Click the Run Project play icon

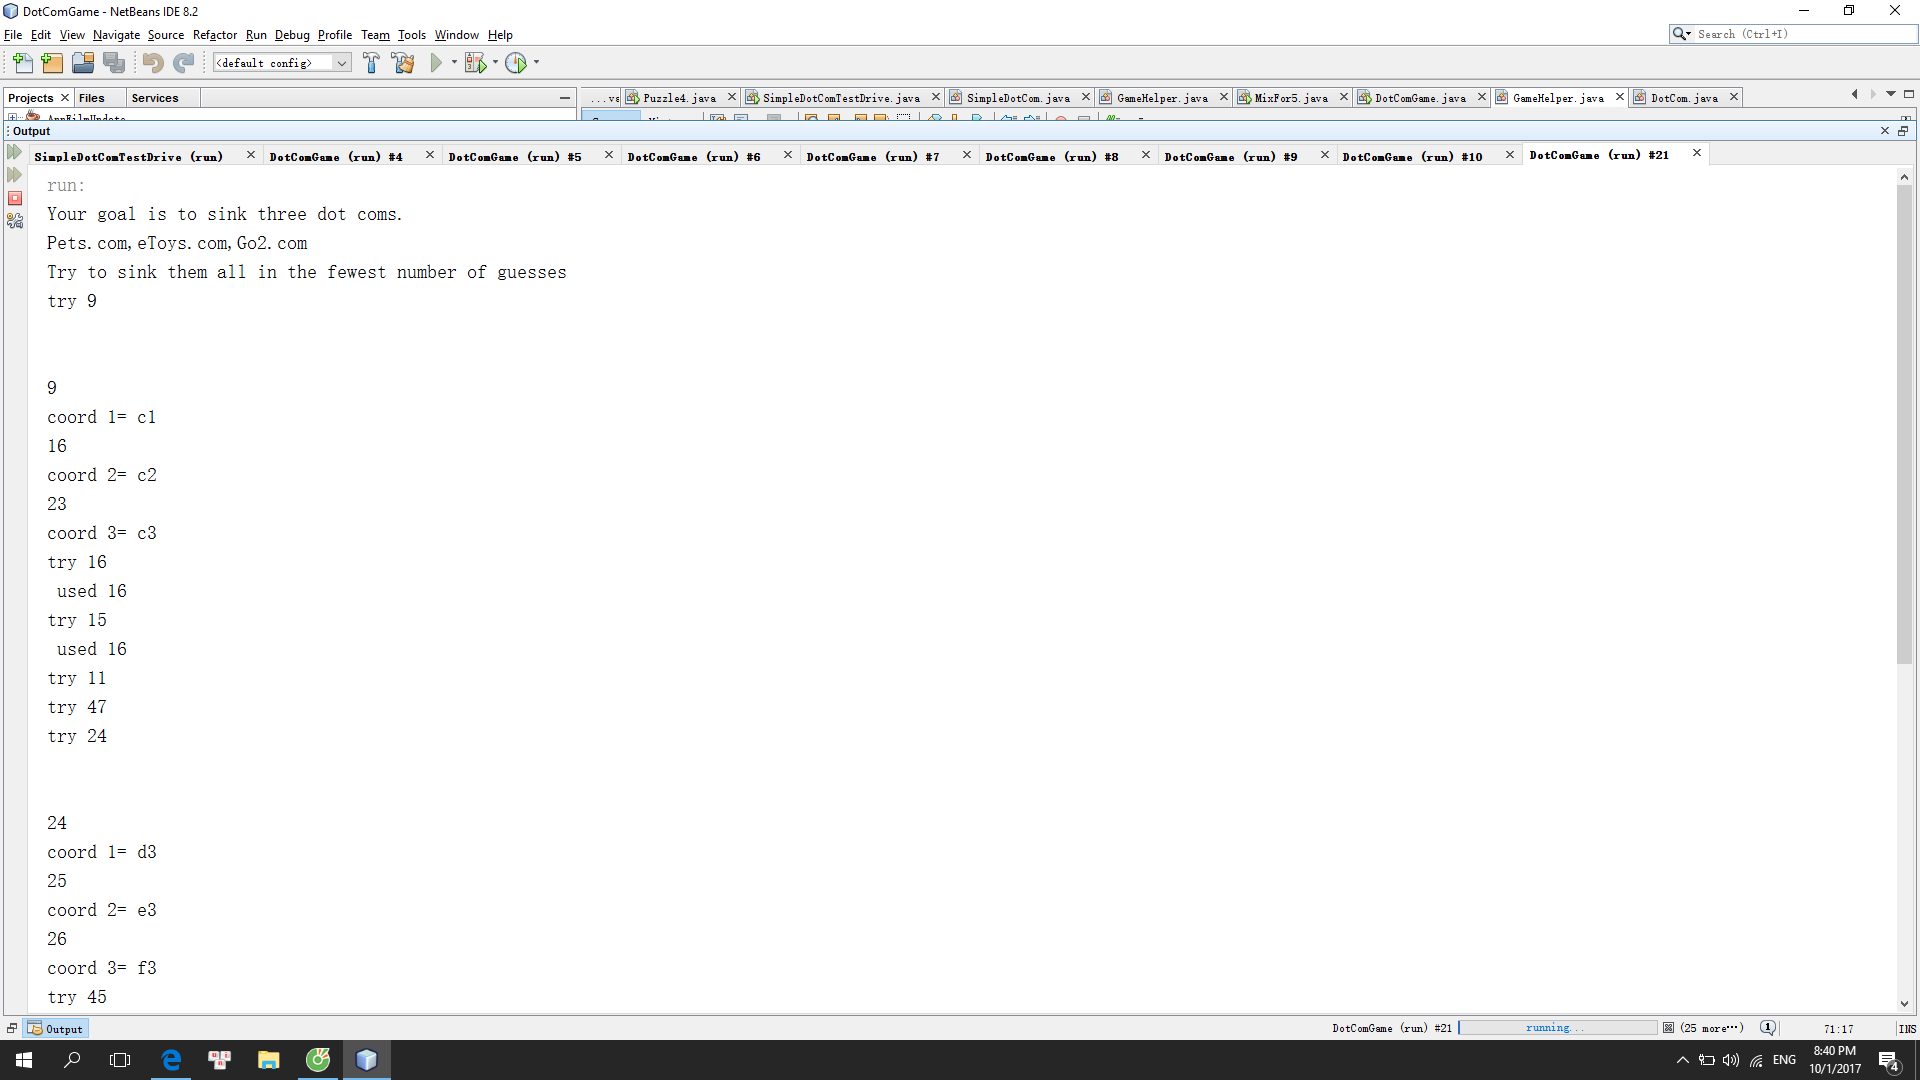(436, 63)
